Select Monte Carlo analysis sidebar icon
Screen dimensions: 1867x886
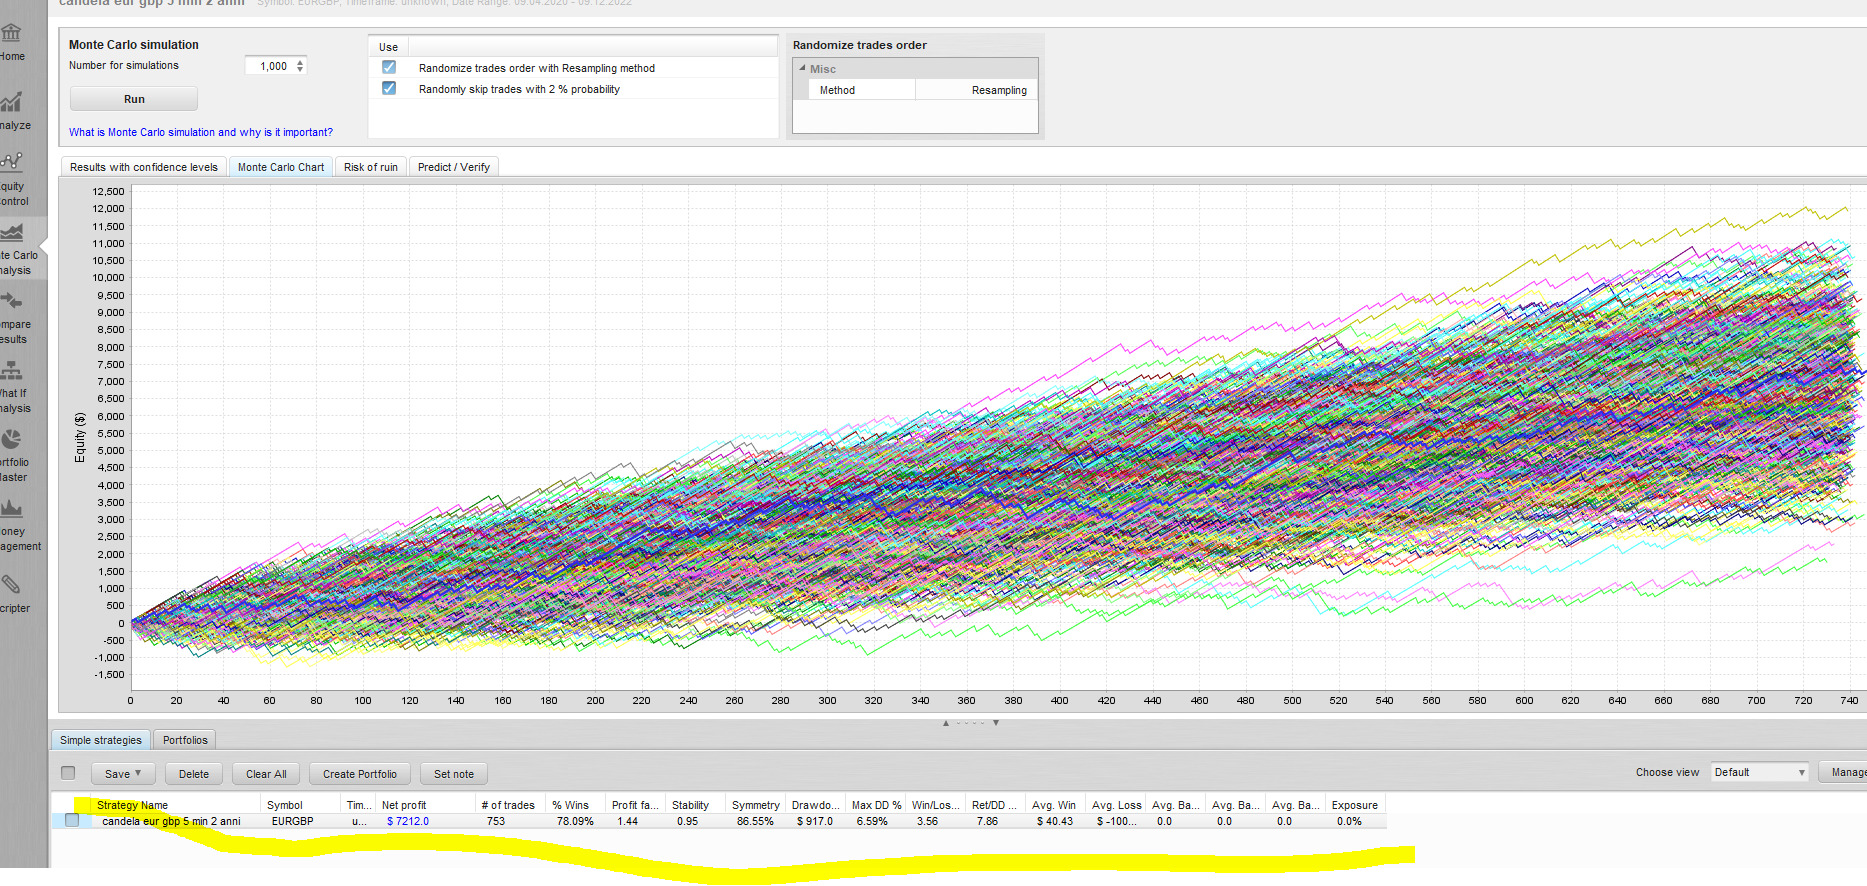(x=12, y=240)
